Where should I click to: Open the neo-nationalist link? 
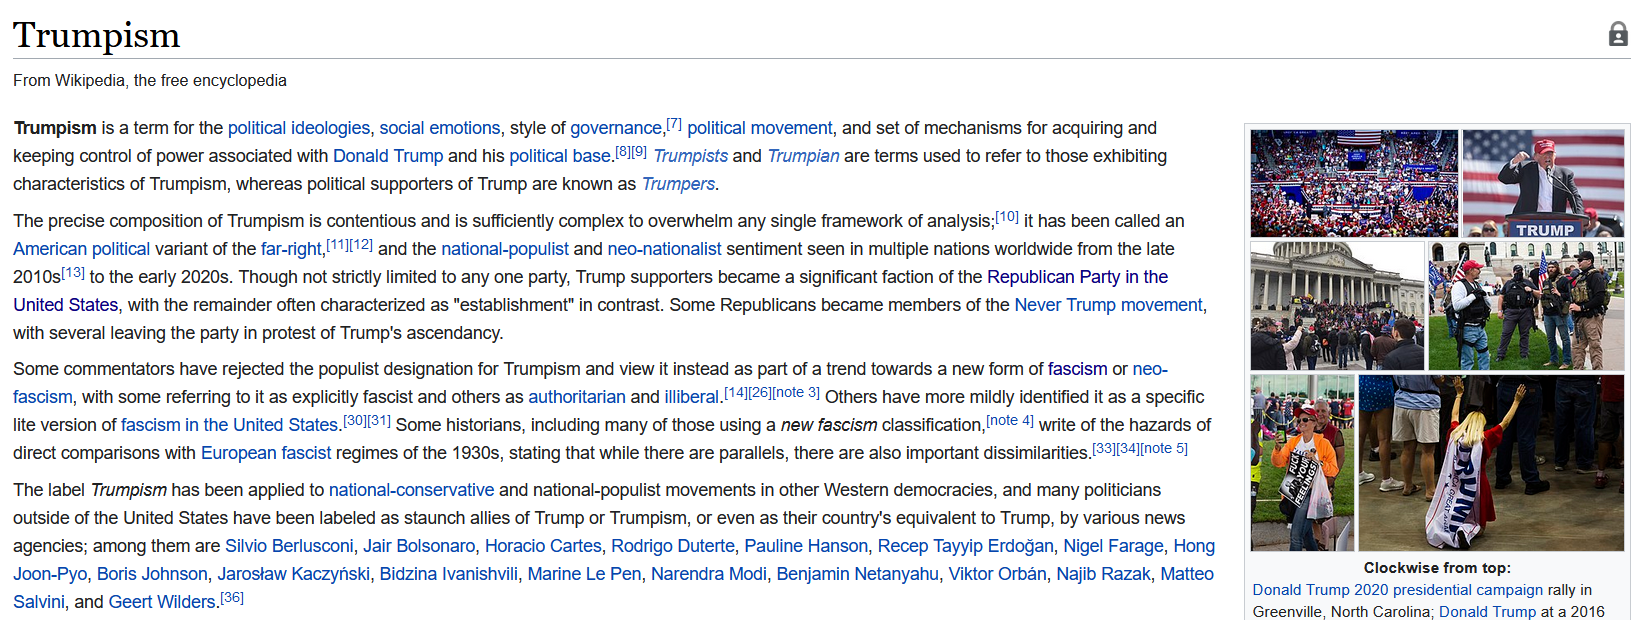click(665, 249)
